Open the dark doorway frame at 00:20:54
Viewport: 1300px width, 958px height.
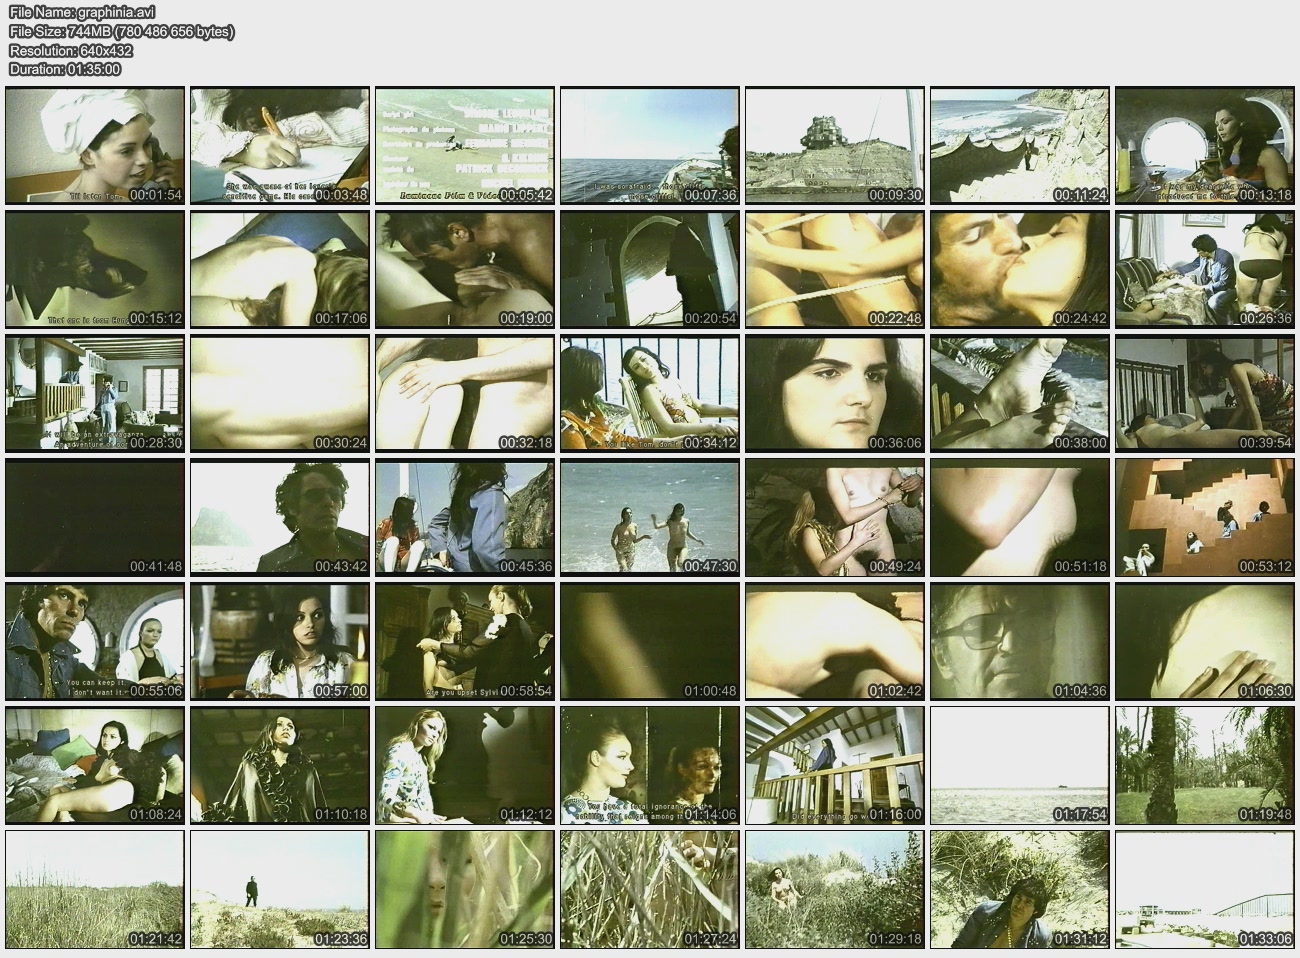tap(650, 270)
